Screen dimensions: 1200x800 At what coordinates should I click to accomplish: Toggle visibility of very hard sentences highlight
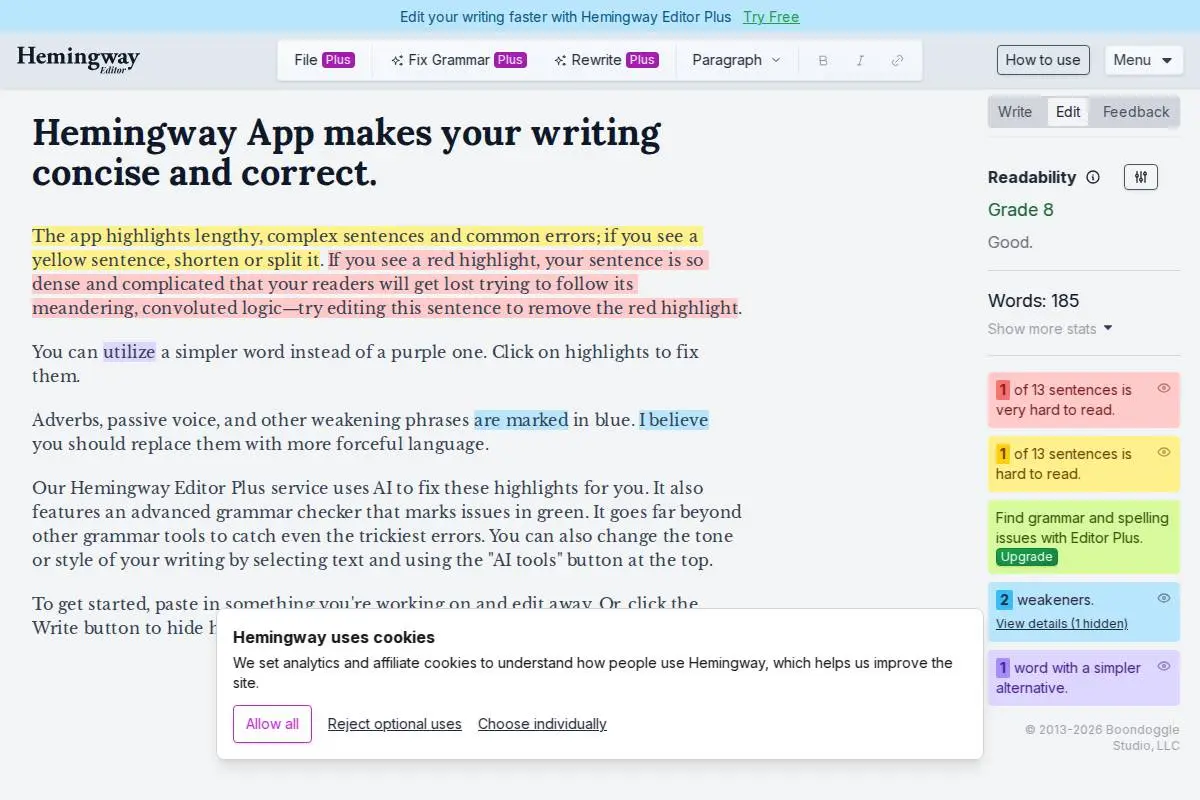[x=1164, y=388]
